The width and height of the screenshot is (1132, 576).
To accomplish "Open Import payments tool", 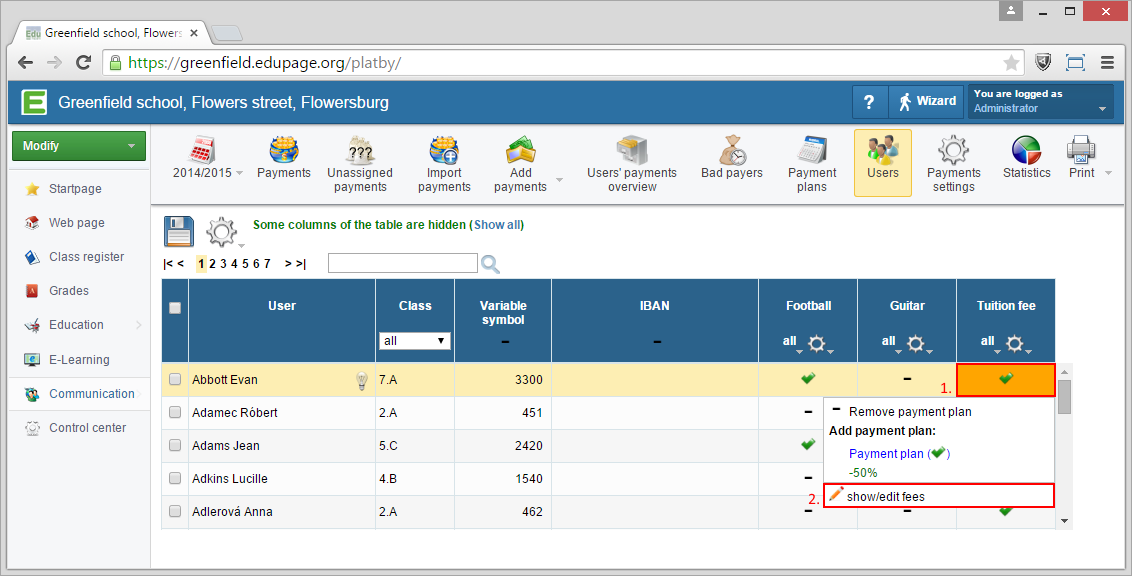I will (444, 165).
